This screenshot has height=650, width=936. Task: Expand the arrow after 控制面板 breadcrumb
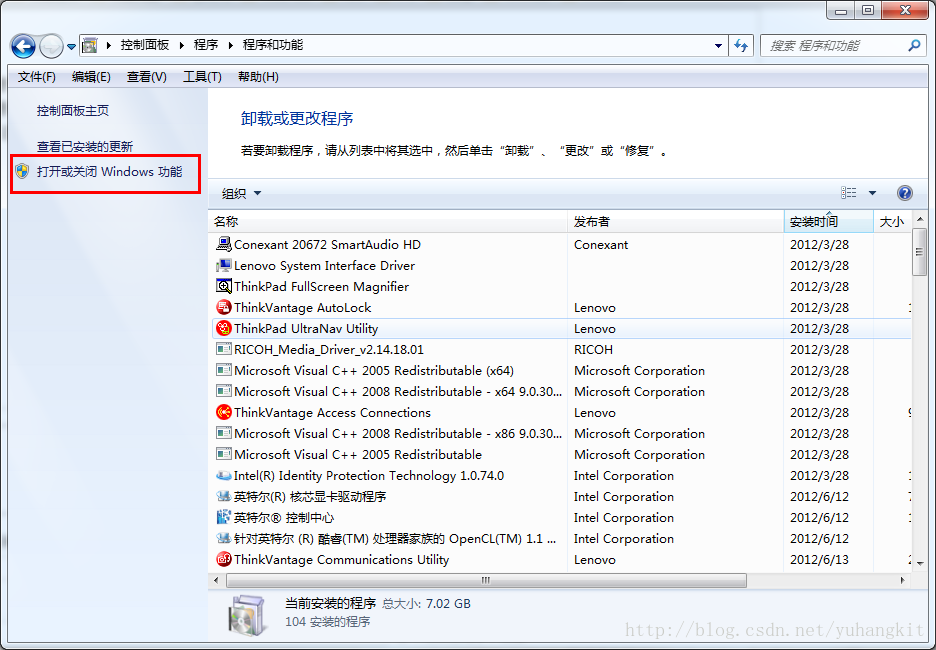[181, 45]
